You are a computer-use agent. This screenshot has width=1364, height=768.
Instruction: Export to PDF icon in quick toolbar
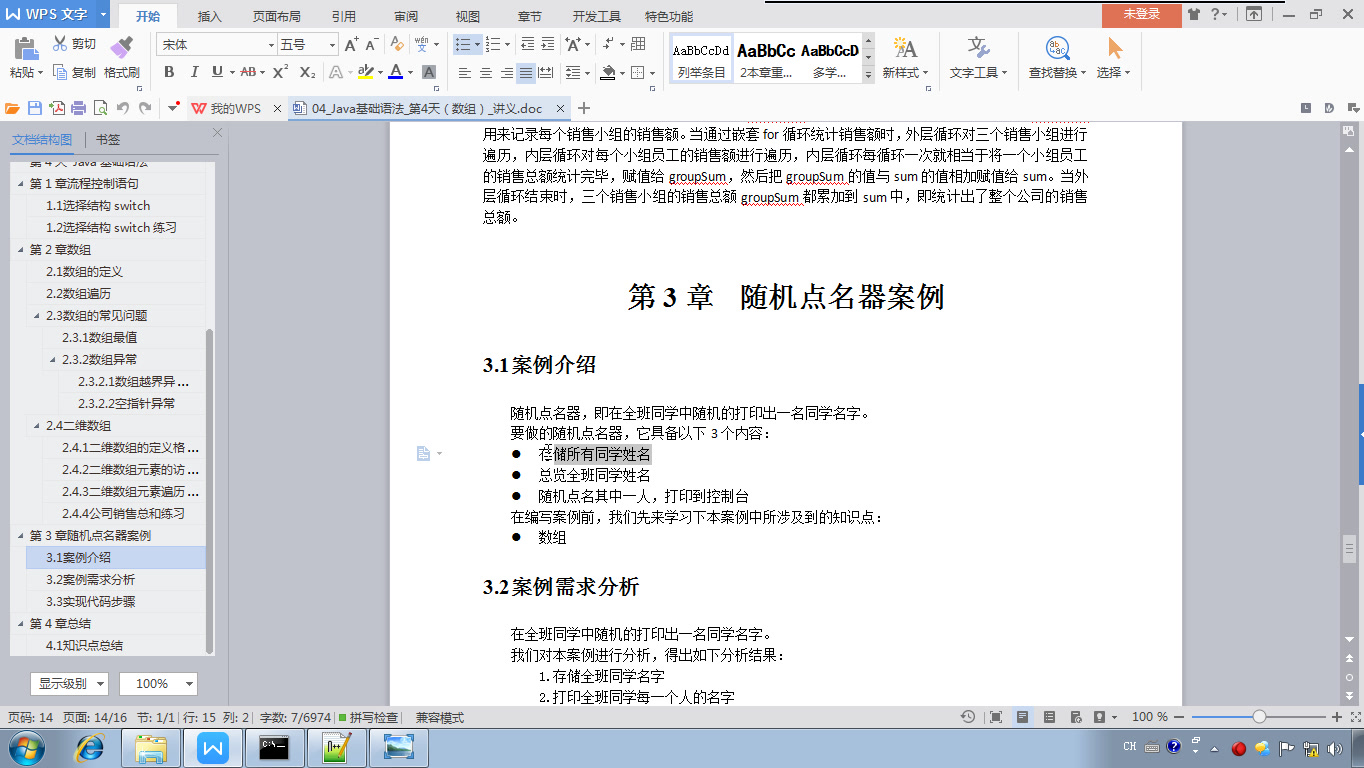click(57, 108)
